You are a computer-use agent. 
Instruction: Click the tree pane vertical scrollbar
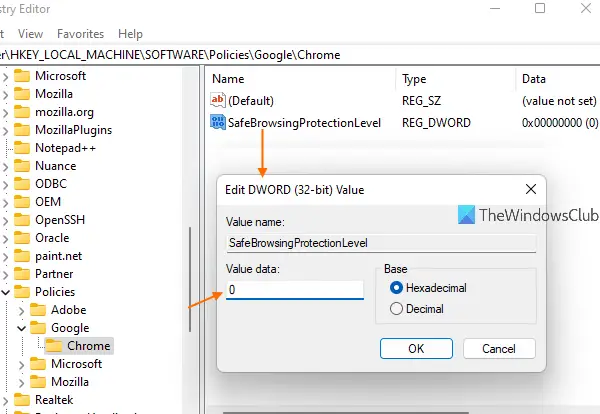tap(190, 279)
